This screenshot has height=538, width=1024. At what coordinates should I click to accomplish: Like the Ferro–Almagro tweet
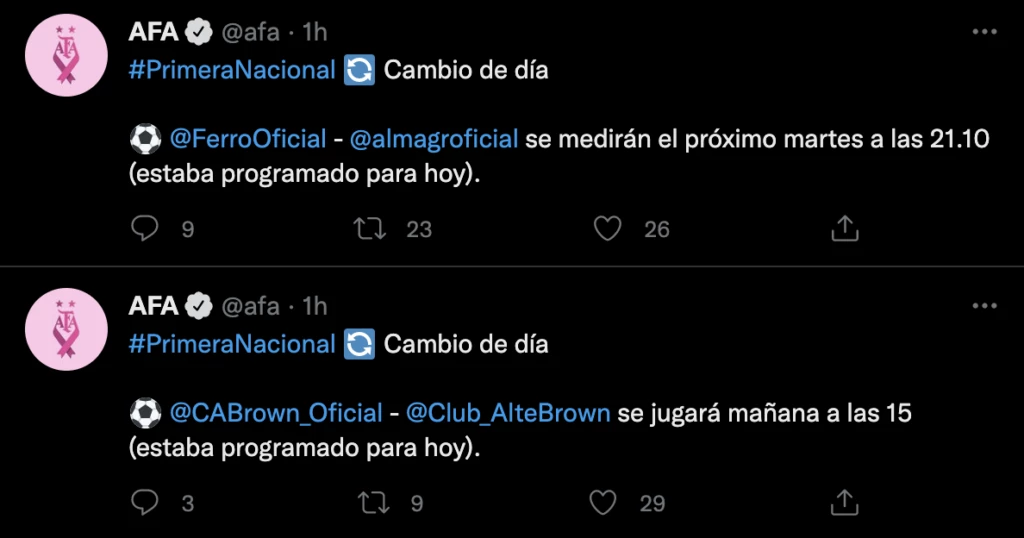tap(608, 229)
